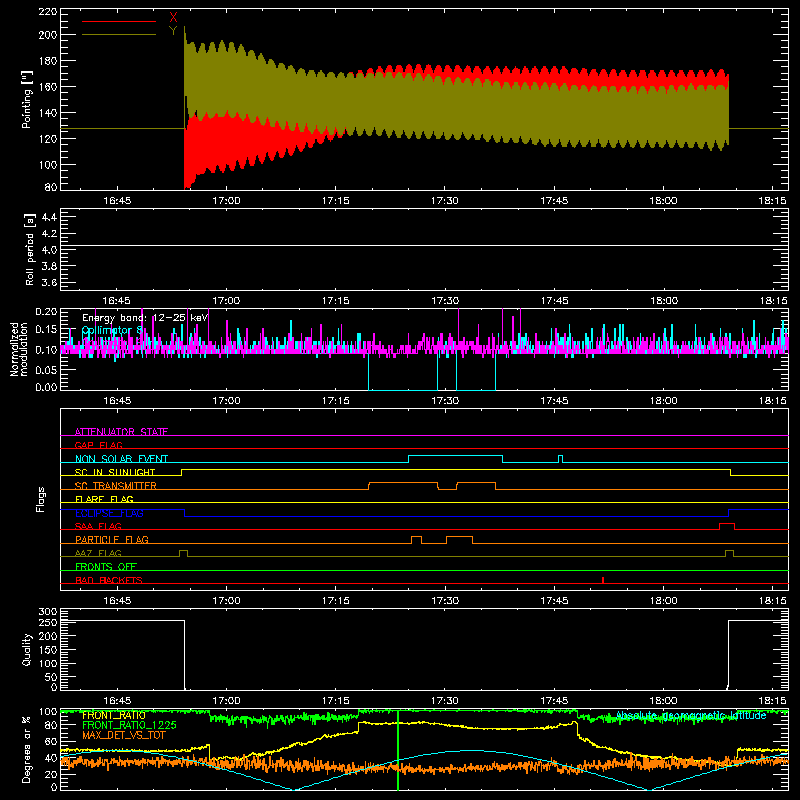Click the blue ECLIPSE_FLAG label
Screen dimensions: 800x800
[x=109, y=513]
